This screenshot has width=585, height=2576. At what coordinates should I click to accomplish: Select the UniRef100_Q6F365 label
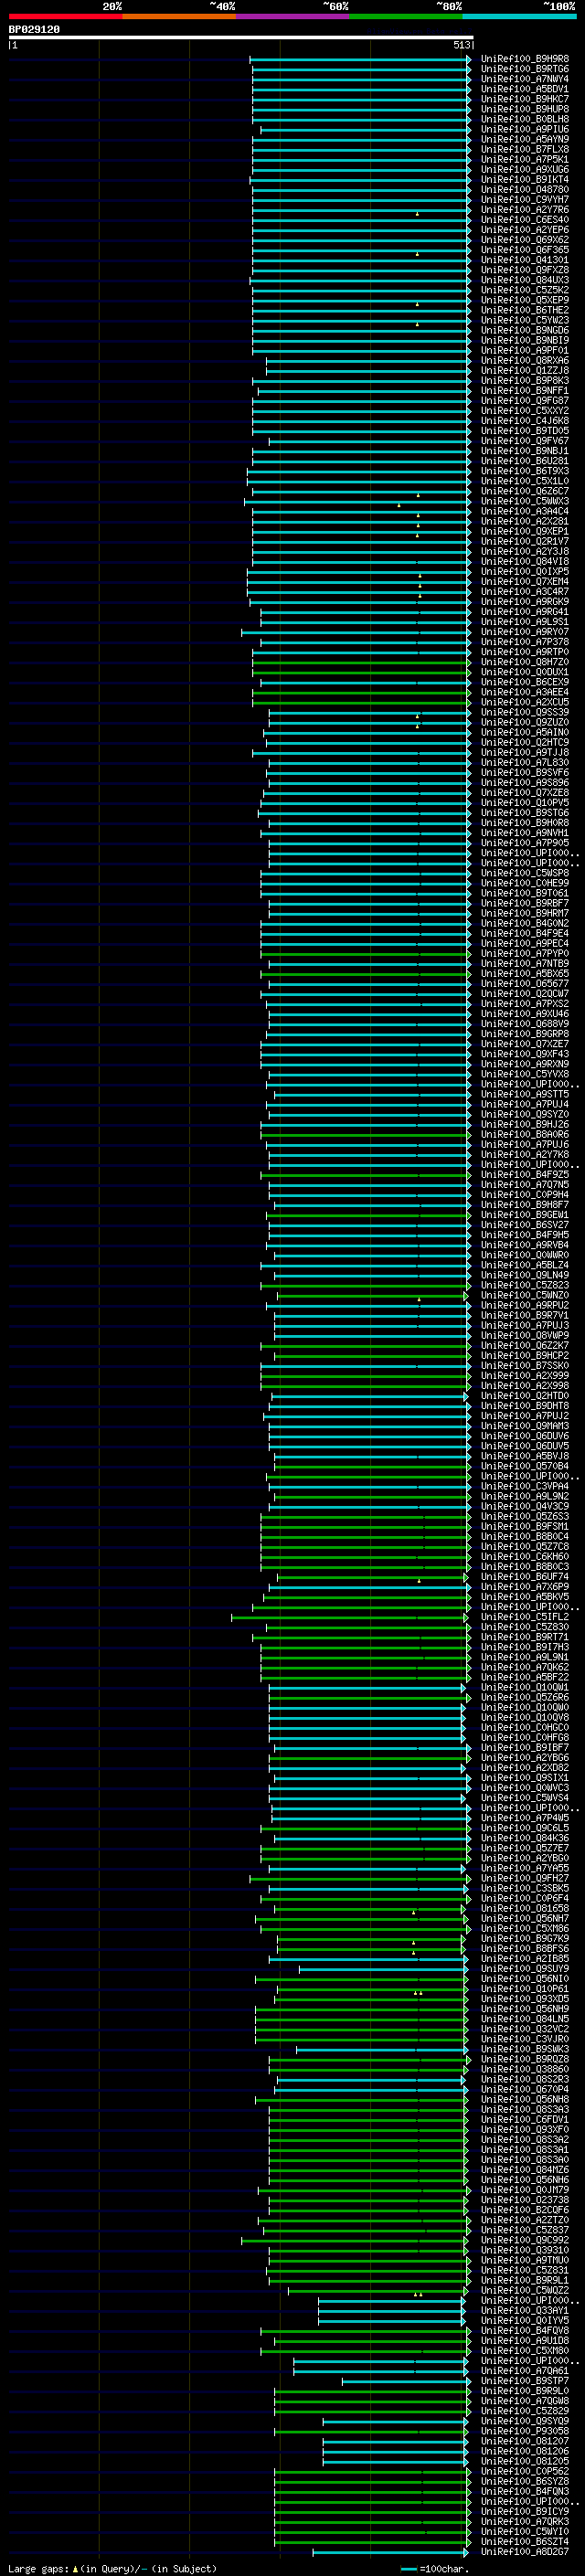coord(525,250)
